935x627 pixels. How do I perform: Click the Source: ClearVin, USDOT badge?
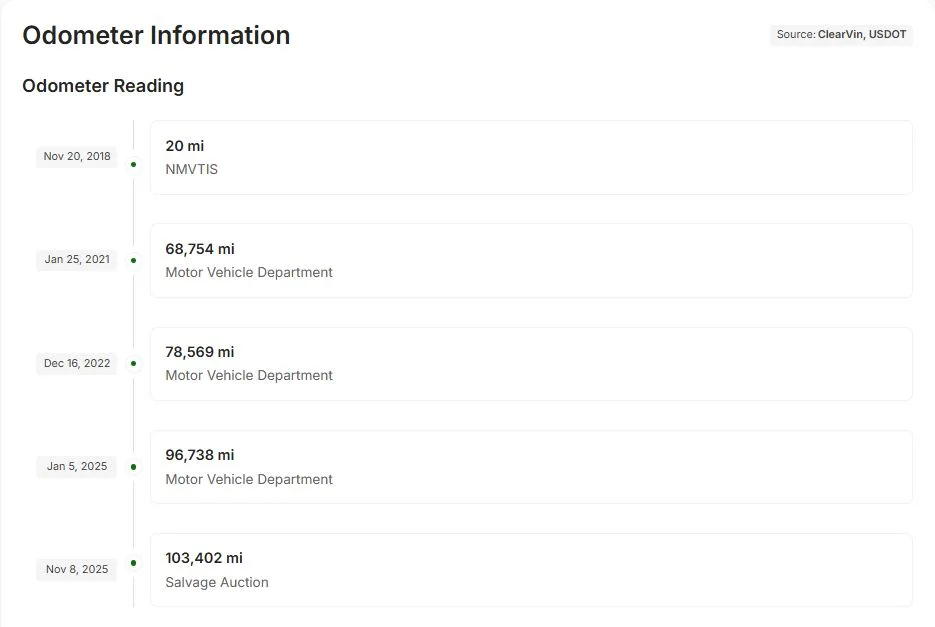pyautogui.click(x=841, y=35)
